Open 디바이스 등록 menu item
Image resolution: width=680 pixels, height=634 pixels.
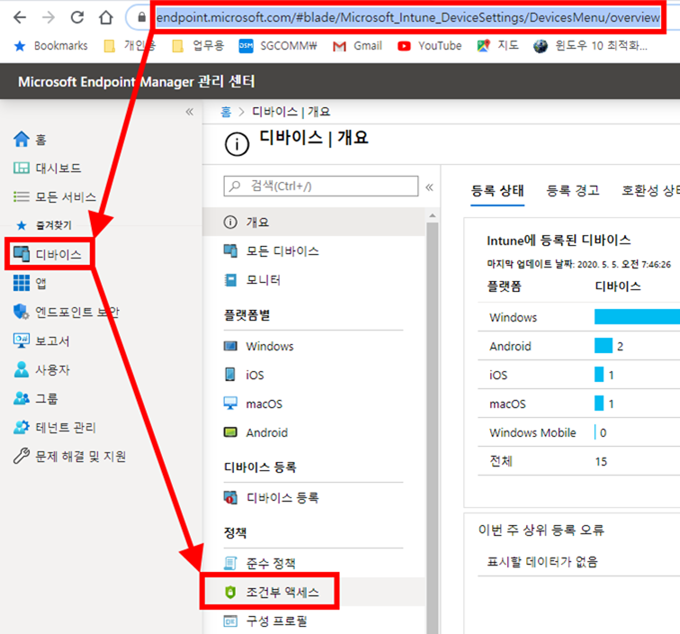pos(314,497)
